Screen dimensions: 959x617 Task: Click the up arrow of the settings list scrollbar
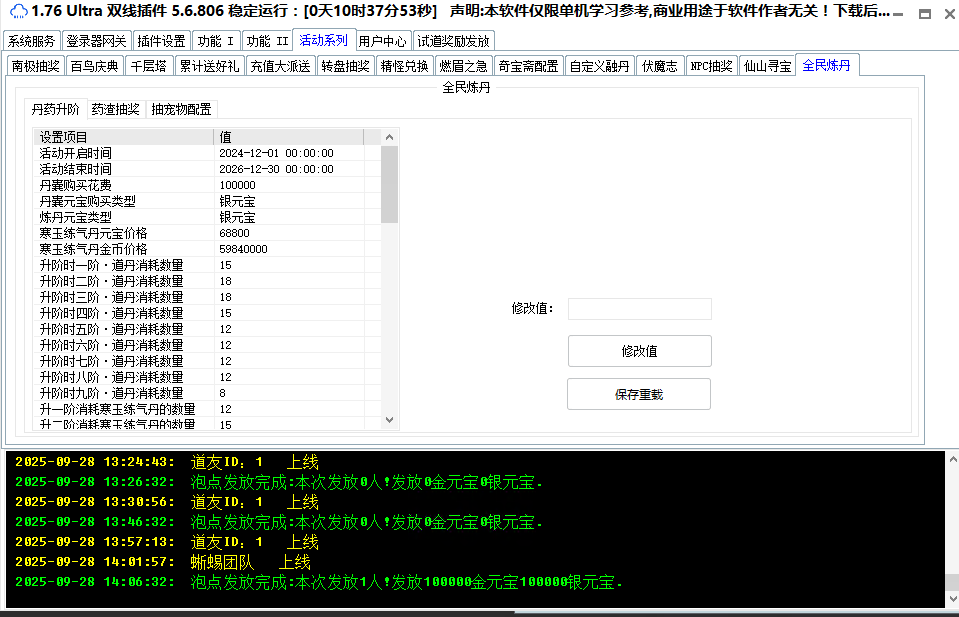tap(390, 137)
